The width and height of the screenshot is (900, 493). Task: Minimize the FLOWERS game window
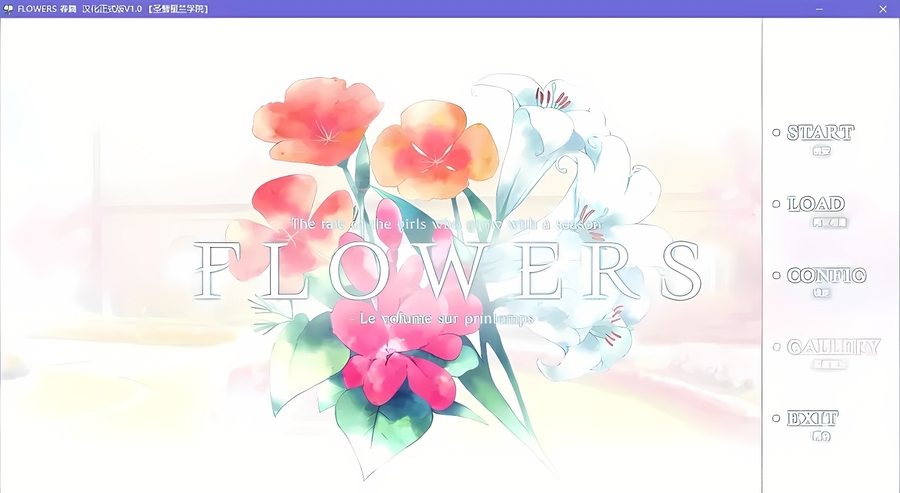tap(819, 9)
